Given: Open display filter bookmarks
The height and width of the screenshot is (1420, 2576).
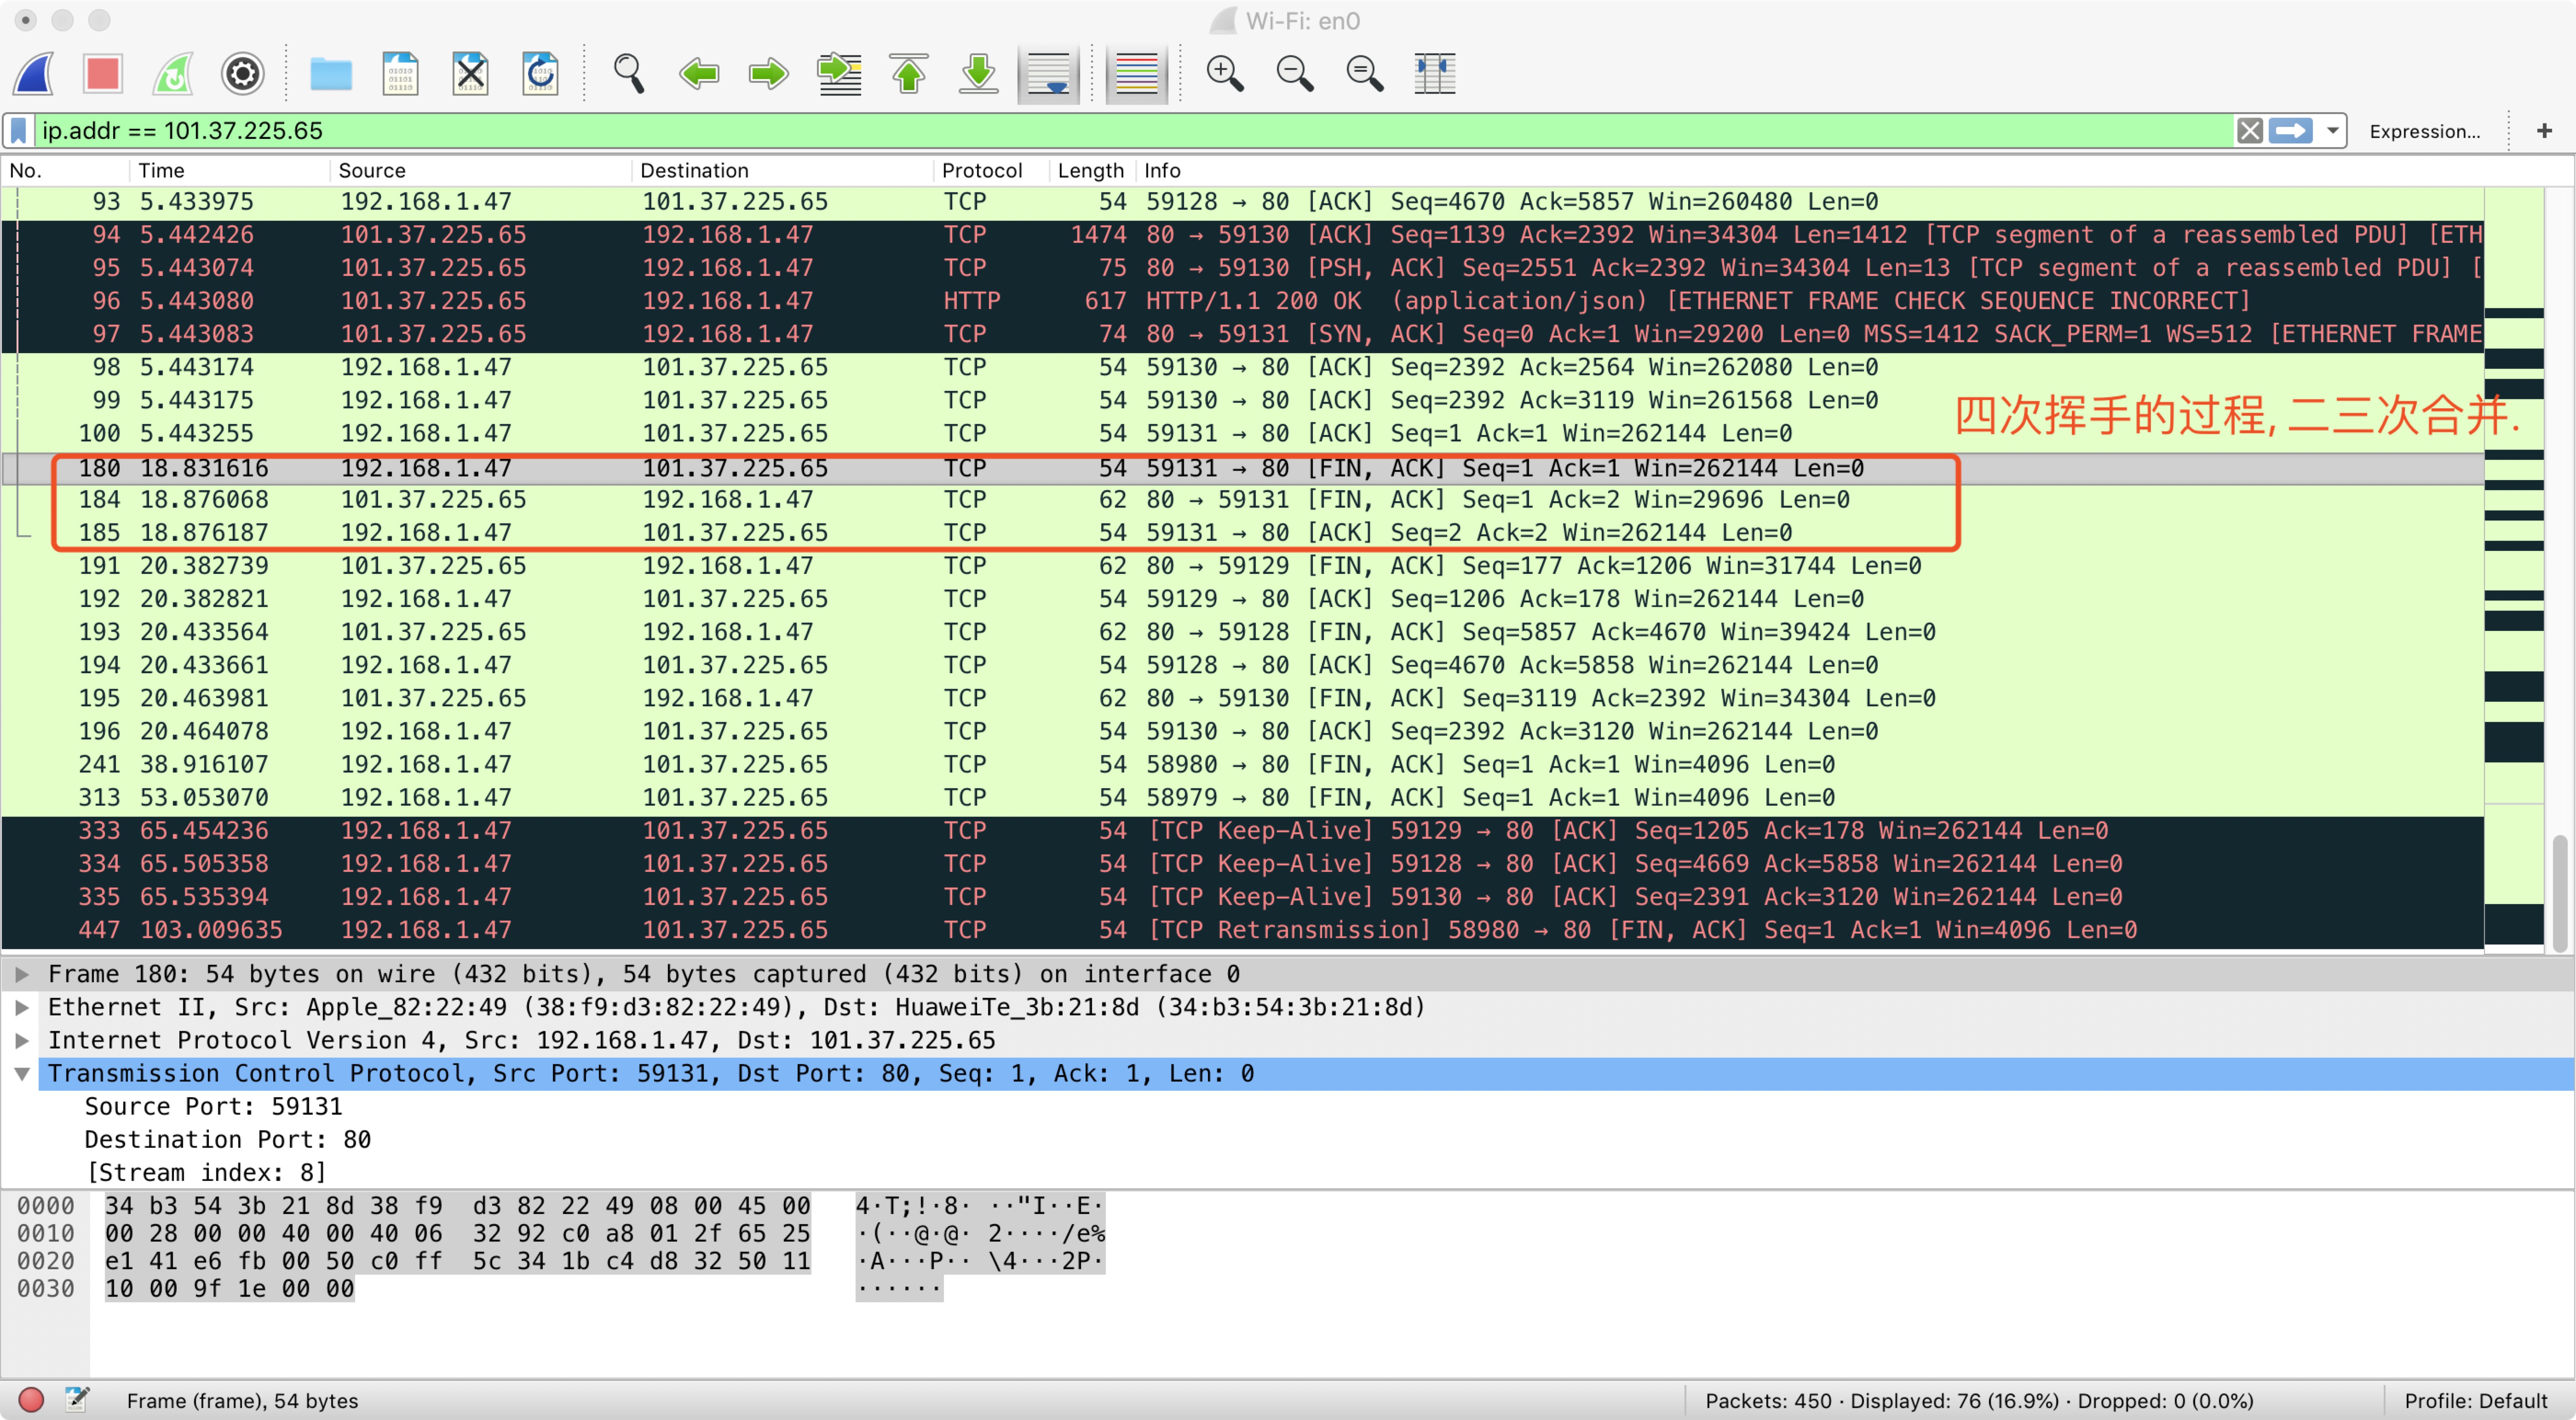Looking at the screenshot, I should tap(18, 131).
